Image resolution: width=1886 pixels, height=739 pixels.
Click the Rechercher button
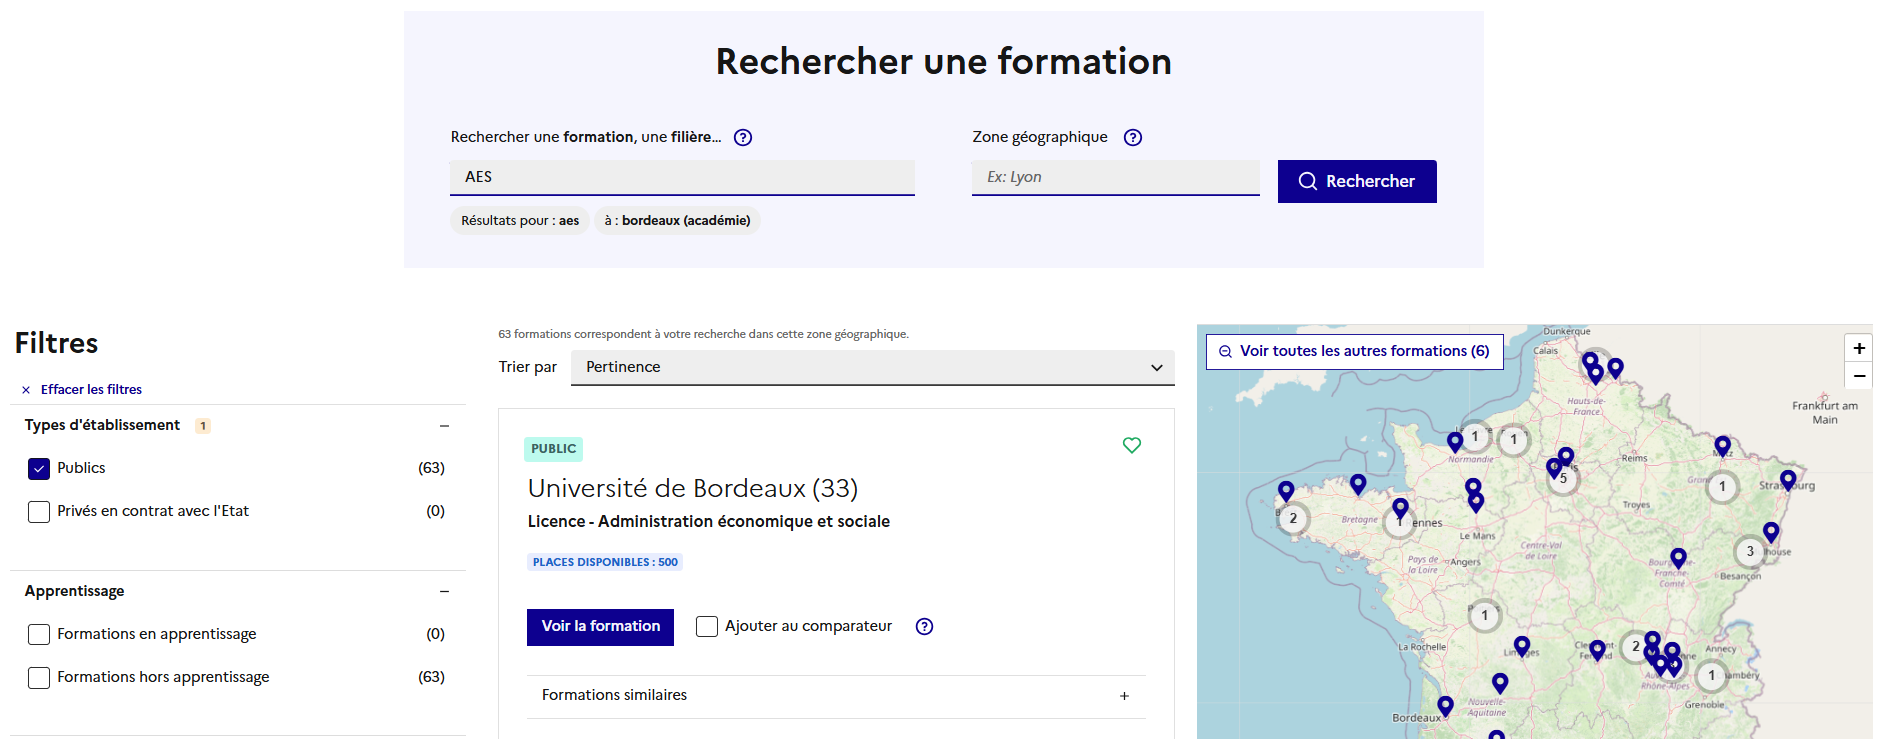[x=1356, y=181]
